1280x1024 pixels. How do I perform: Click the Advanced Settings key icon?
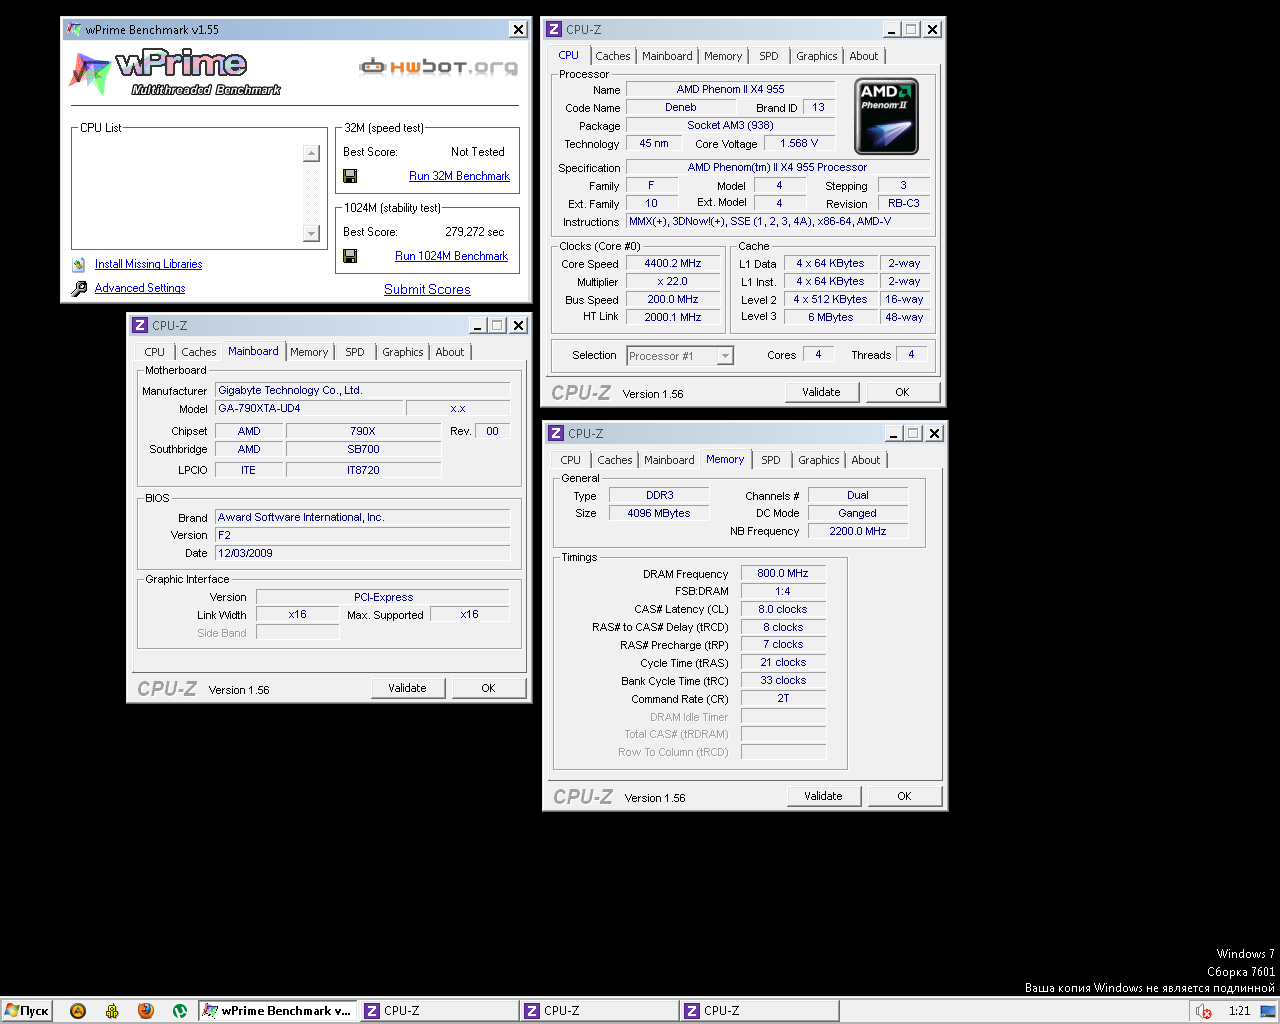point(79,289)
